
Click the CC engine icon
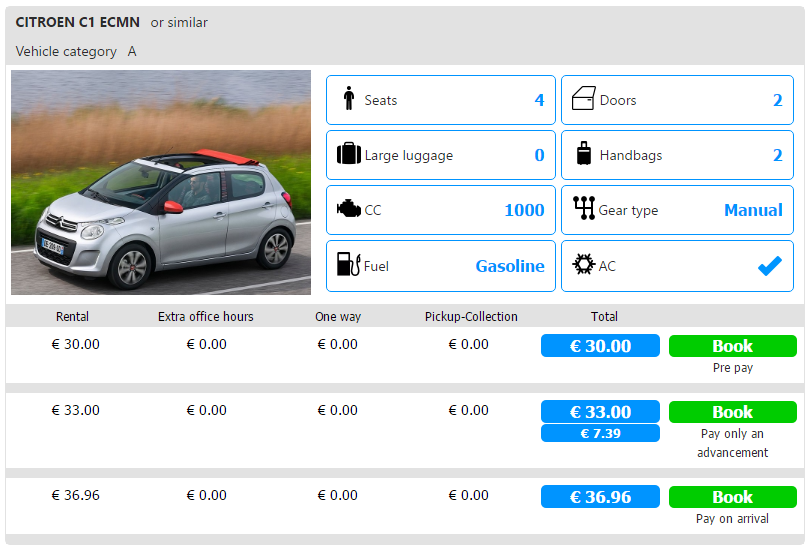(349, 209)
